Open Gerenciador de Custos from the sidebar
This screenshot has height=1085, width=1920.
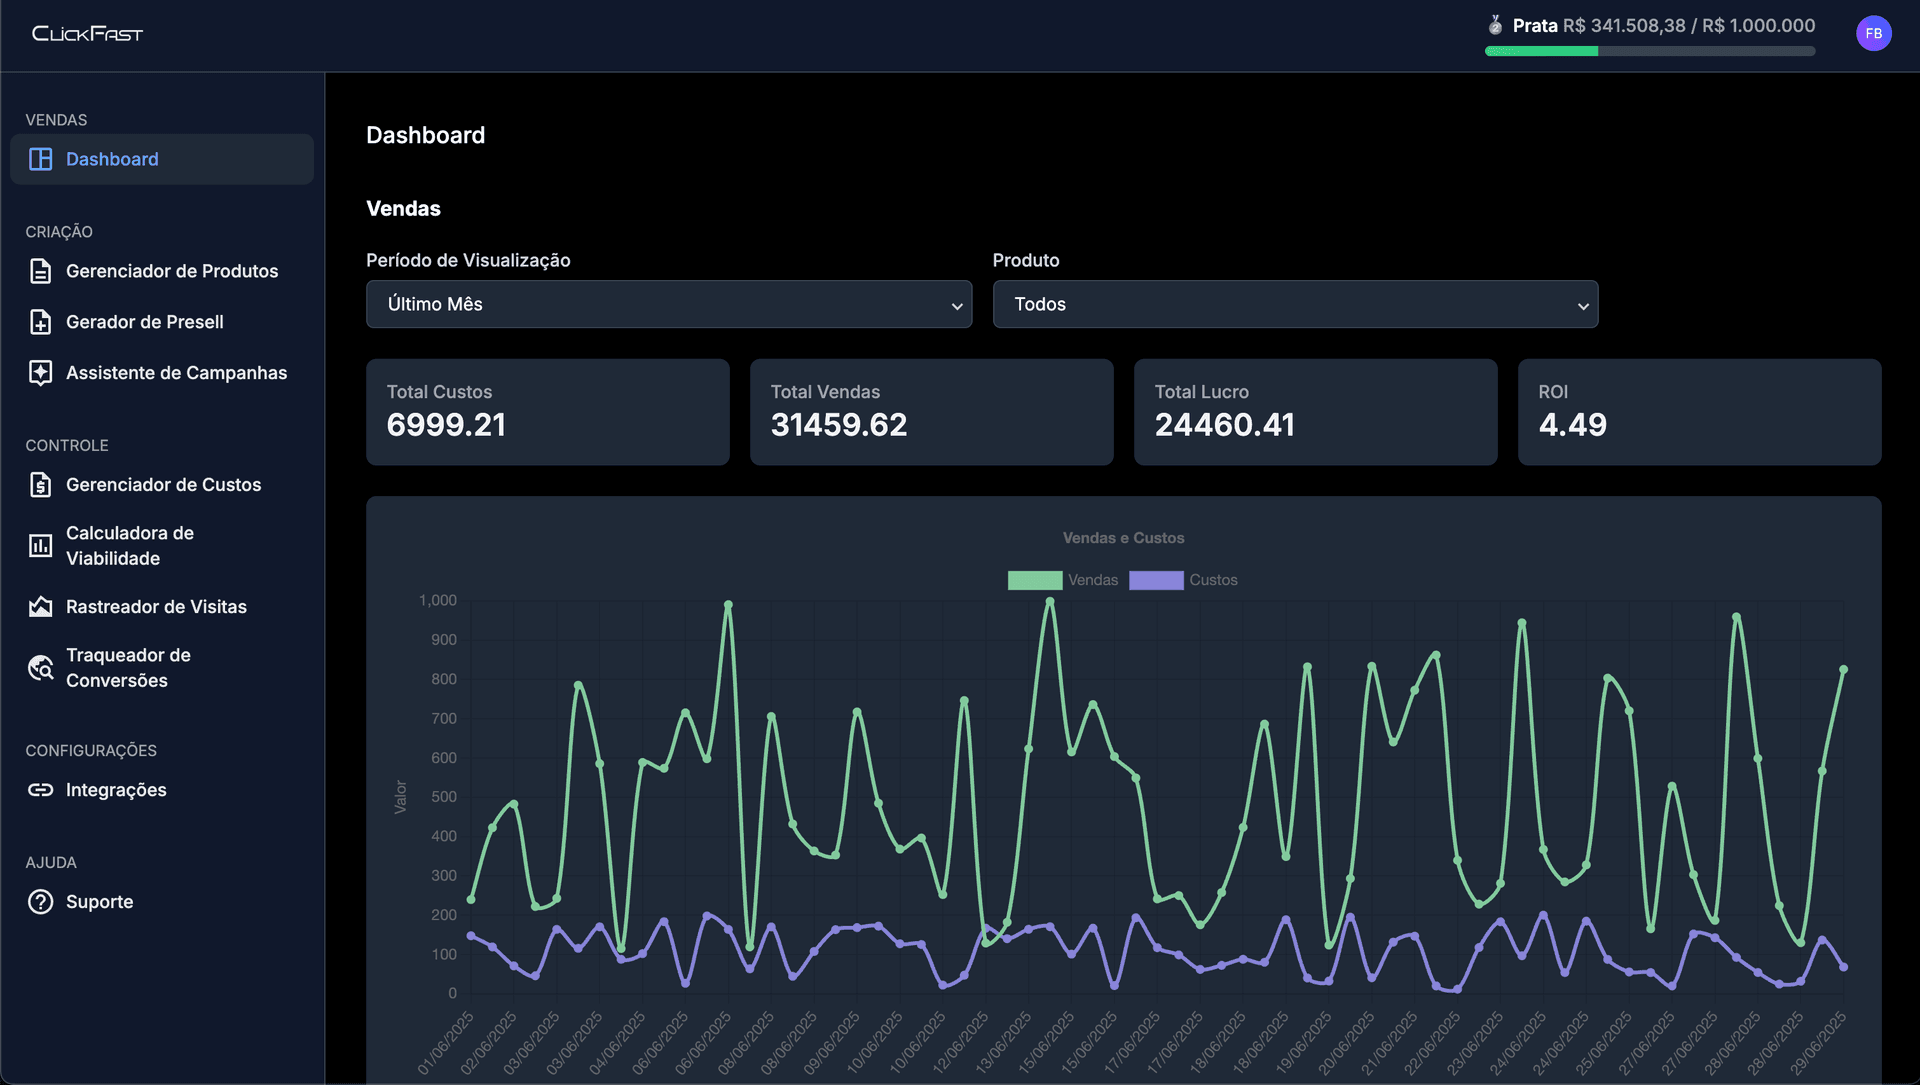(161, 485)
